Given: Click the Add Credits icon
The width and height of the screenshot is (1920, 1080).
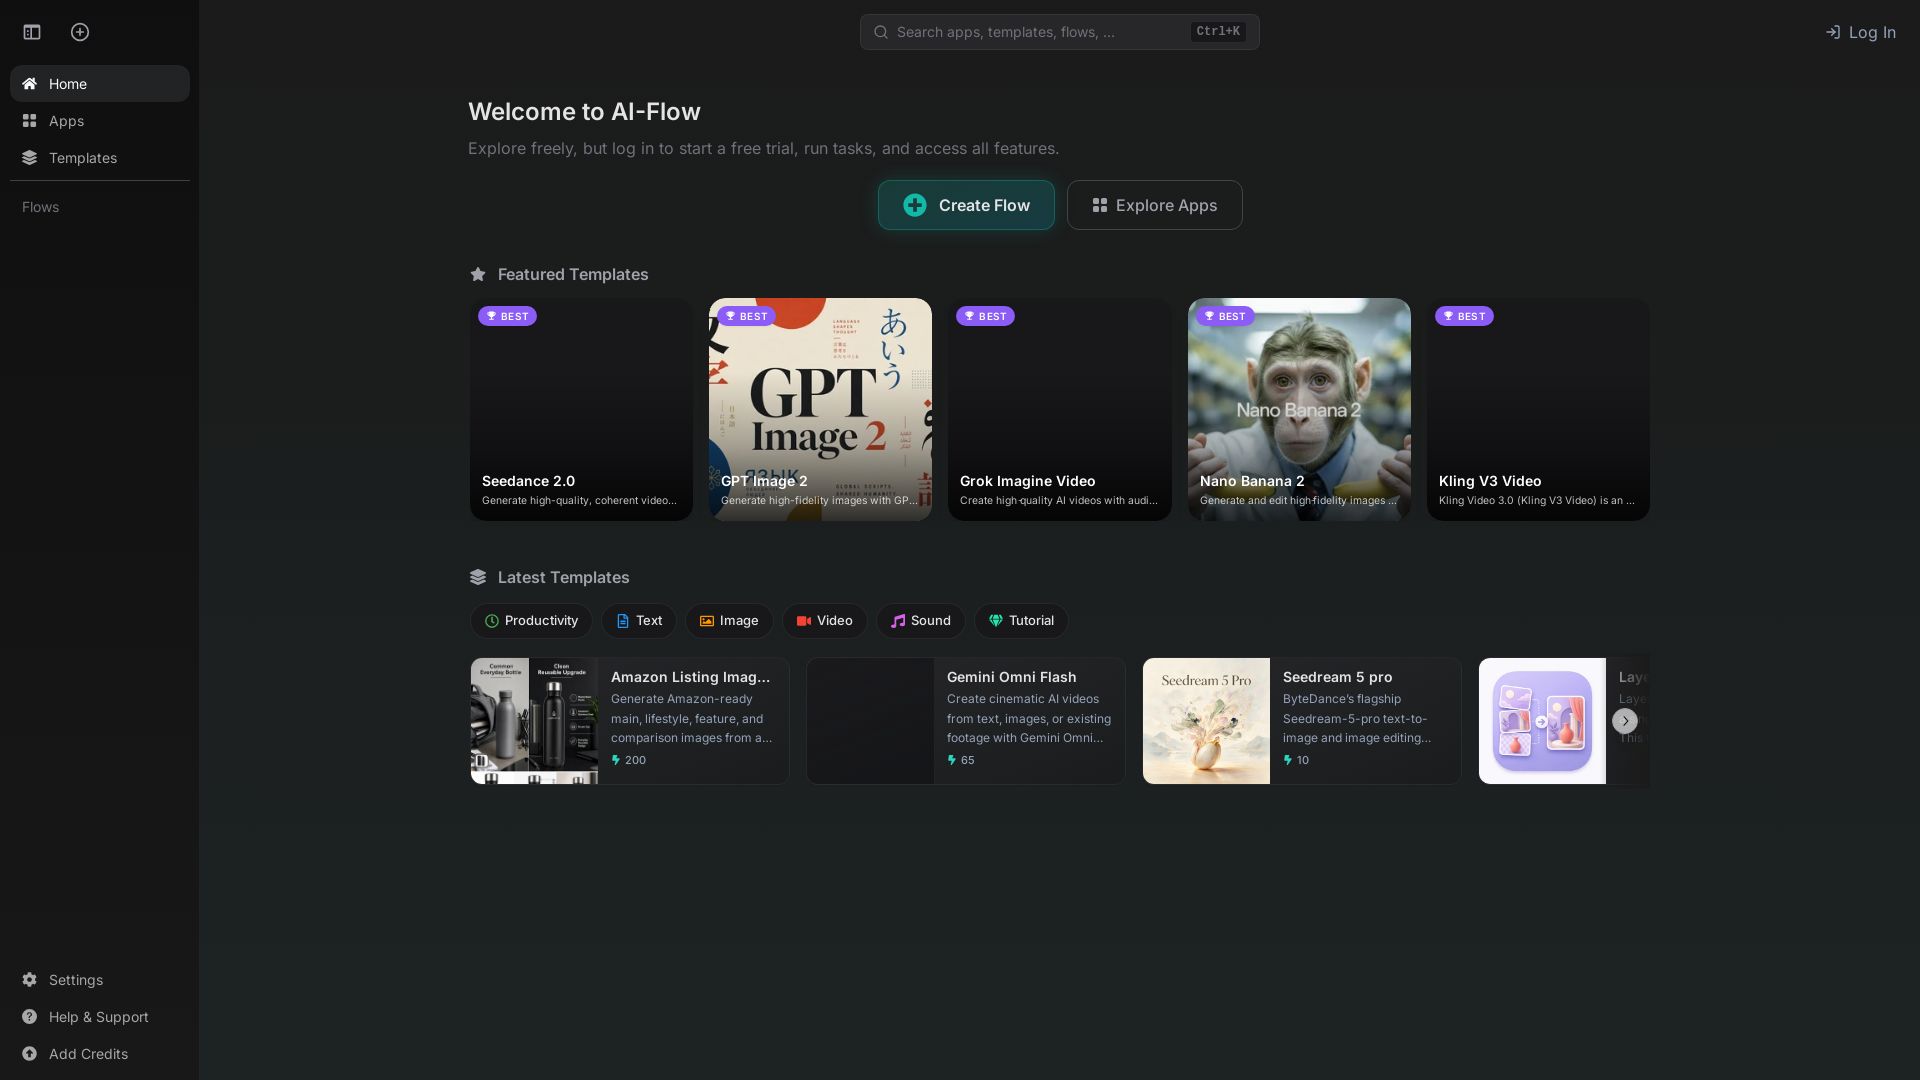Looking at the screenshot, I should (x=30, y=1054).
